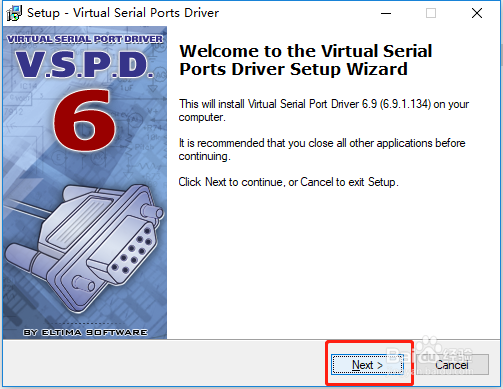503x389 pixels.
Task: Cancel the Virtual Serial Ports Driver setup
Action: [x=452, y=365]
